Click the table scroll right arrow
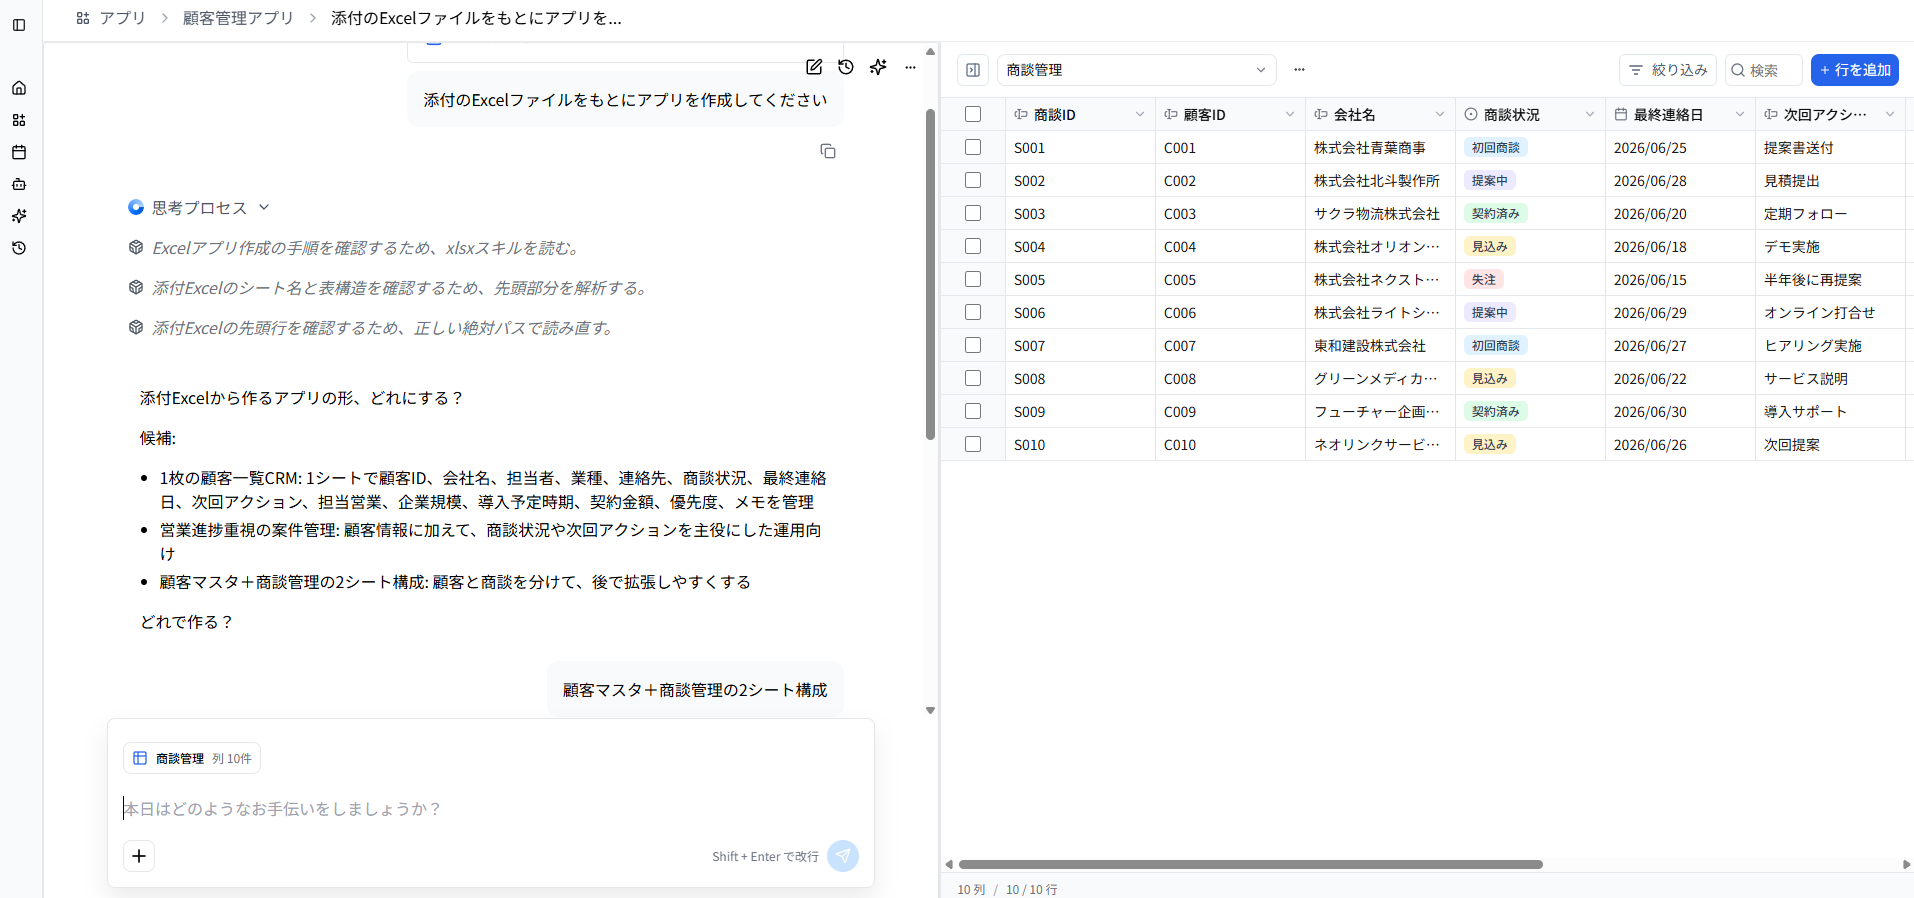Screen dimensions: 1914x898 pos(1906,864)
